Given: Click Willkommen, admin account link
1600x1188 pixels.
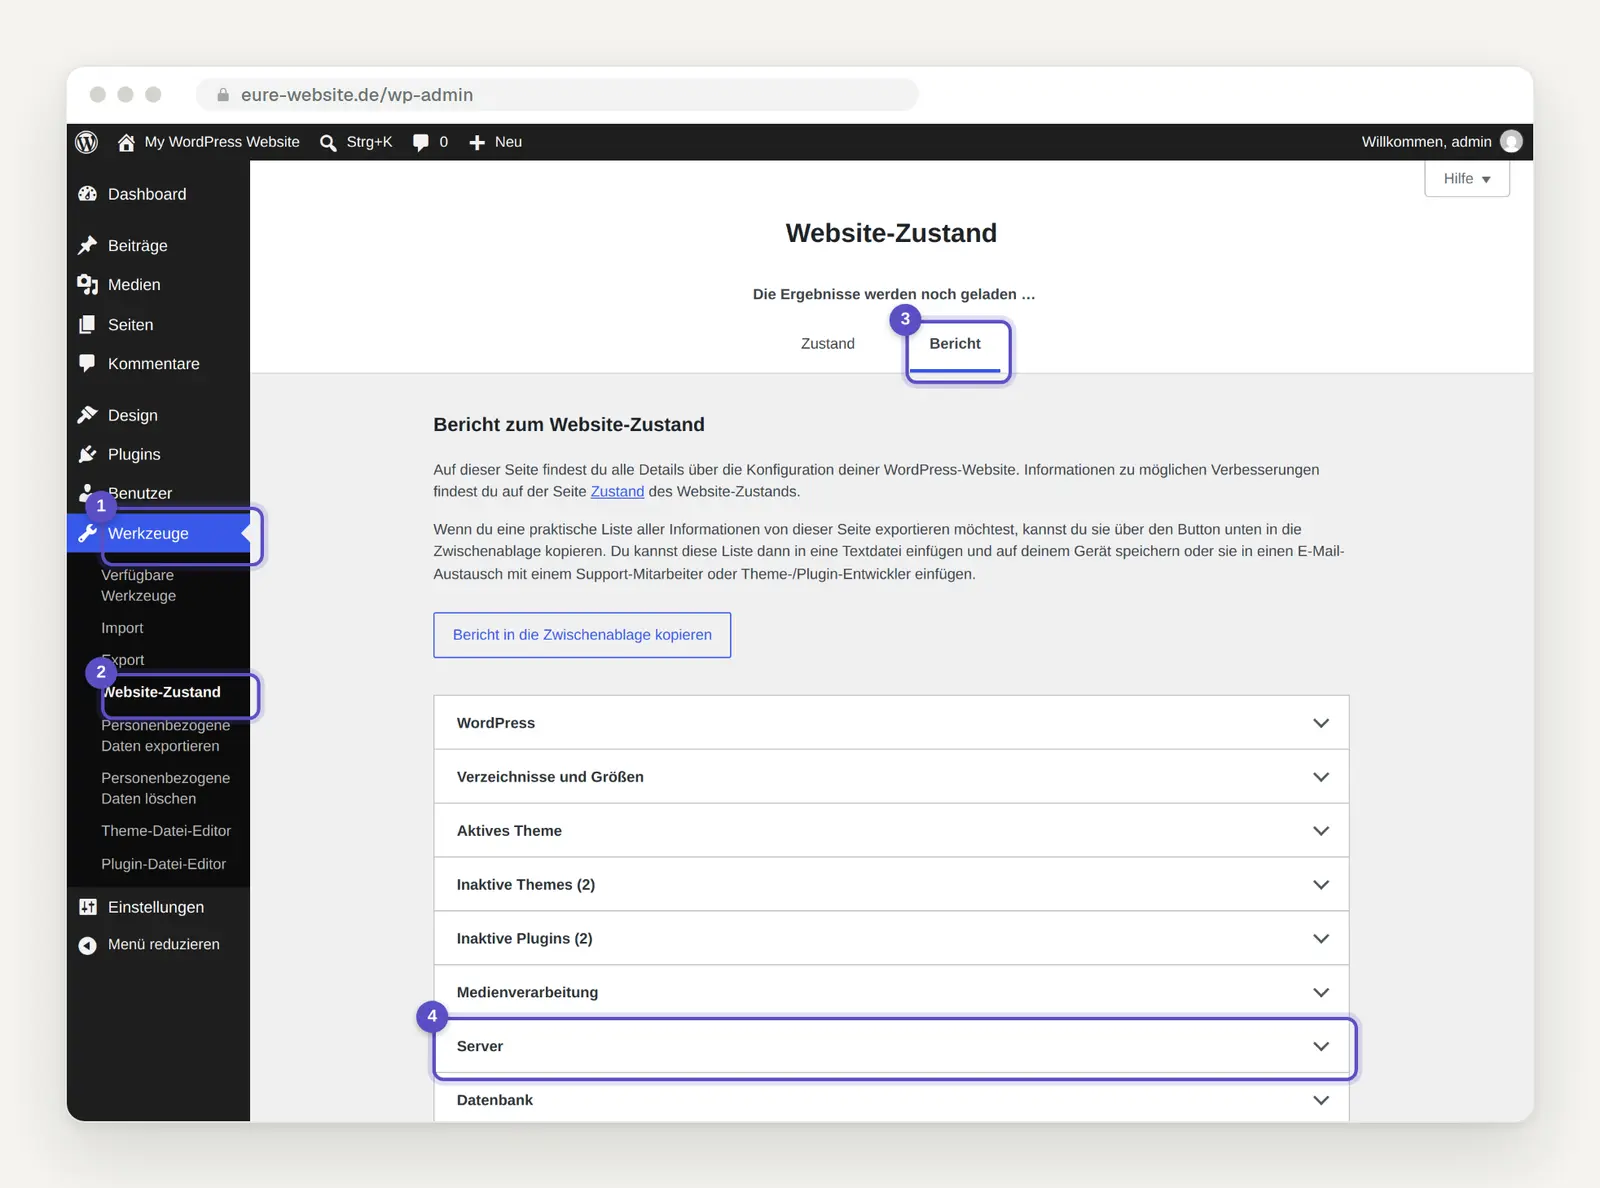Looking at the screenshot, I should click(1426, 142).
